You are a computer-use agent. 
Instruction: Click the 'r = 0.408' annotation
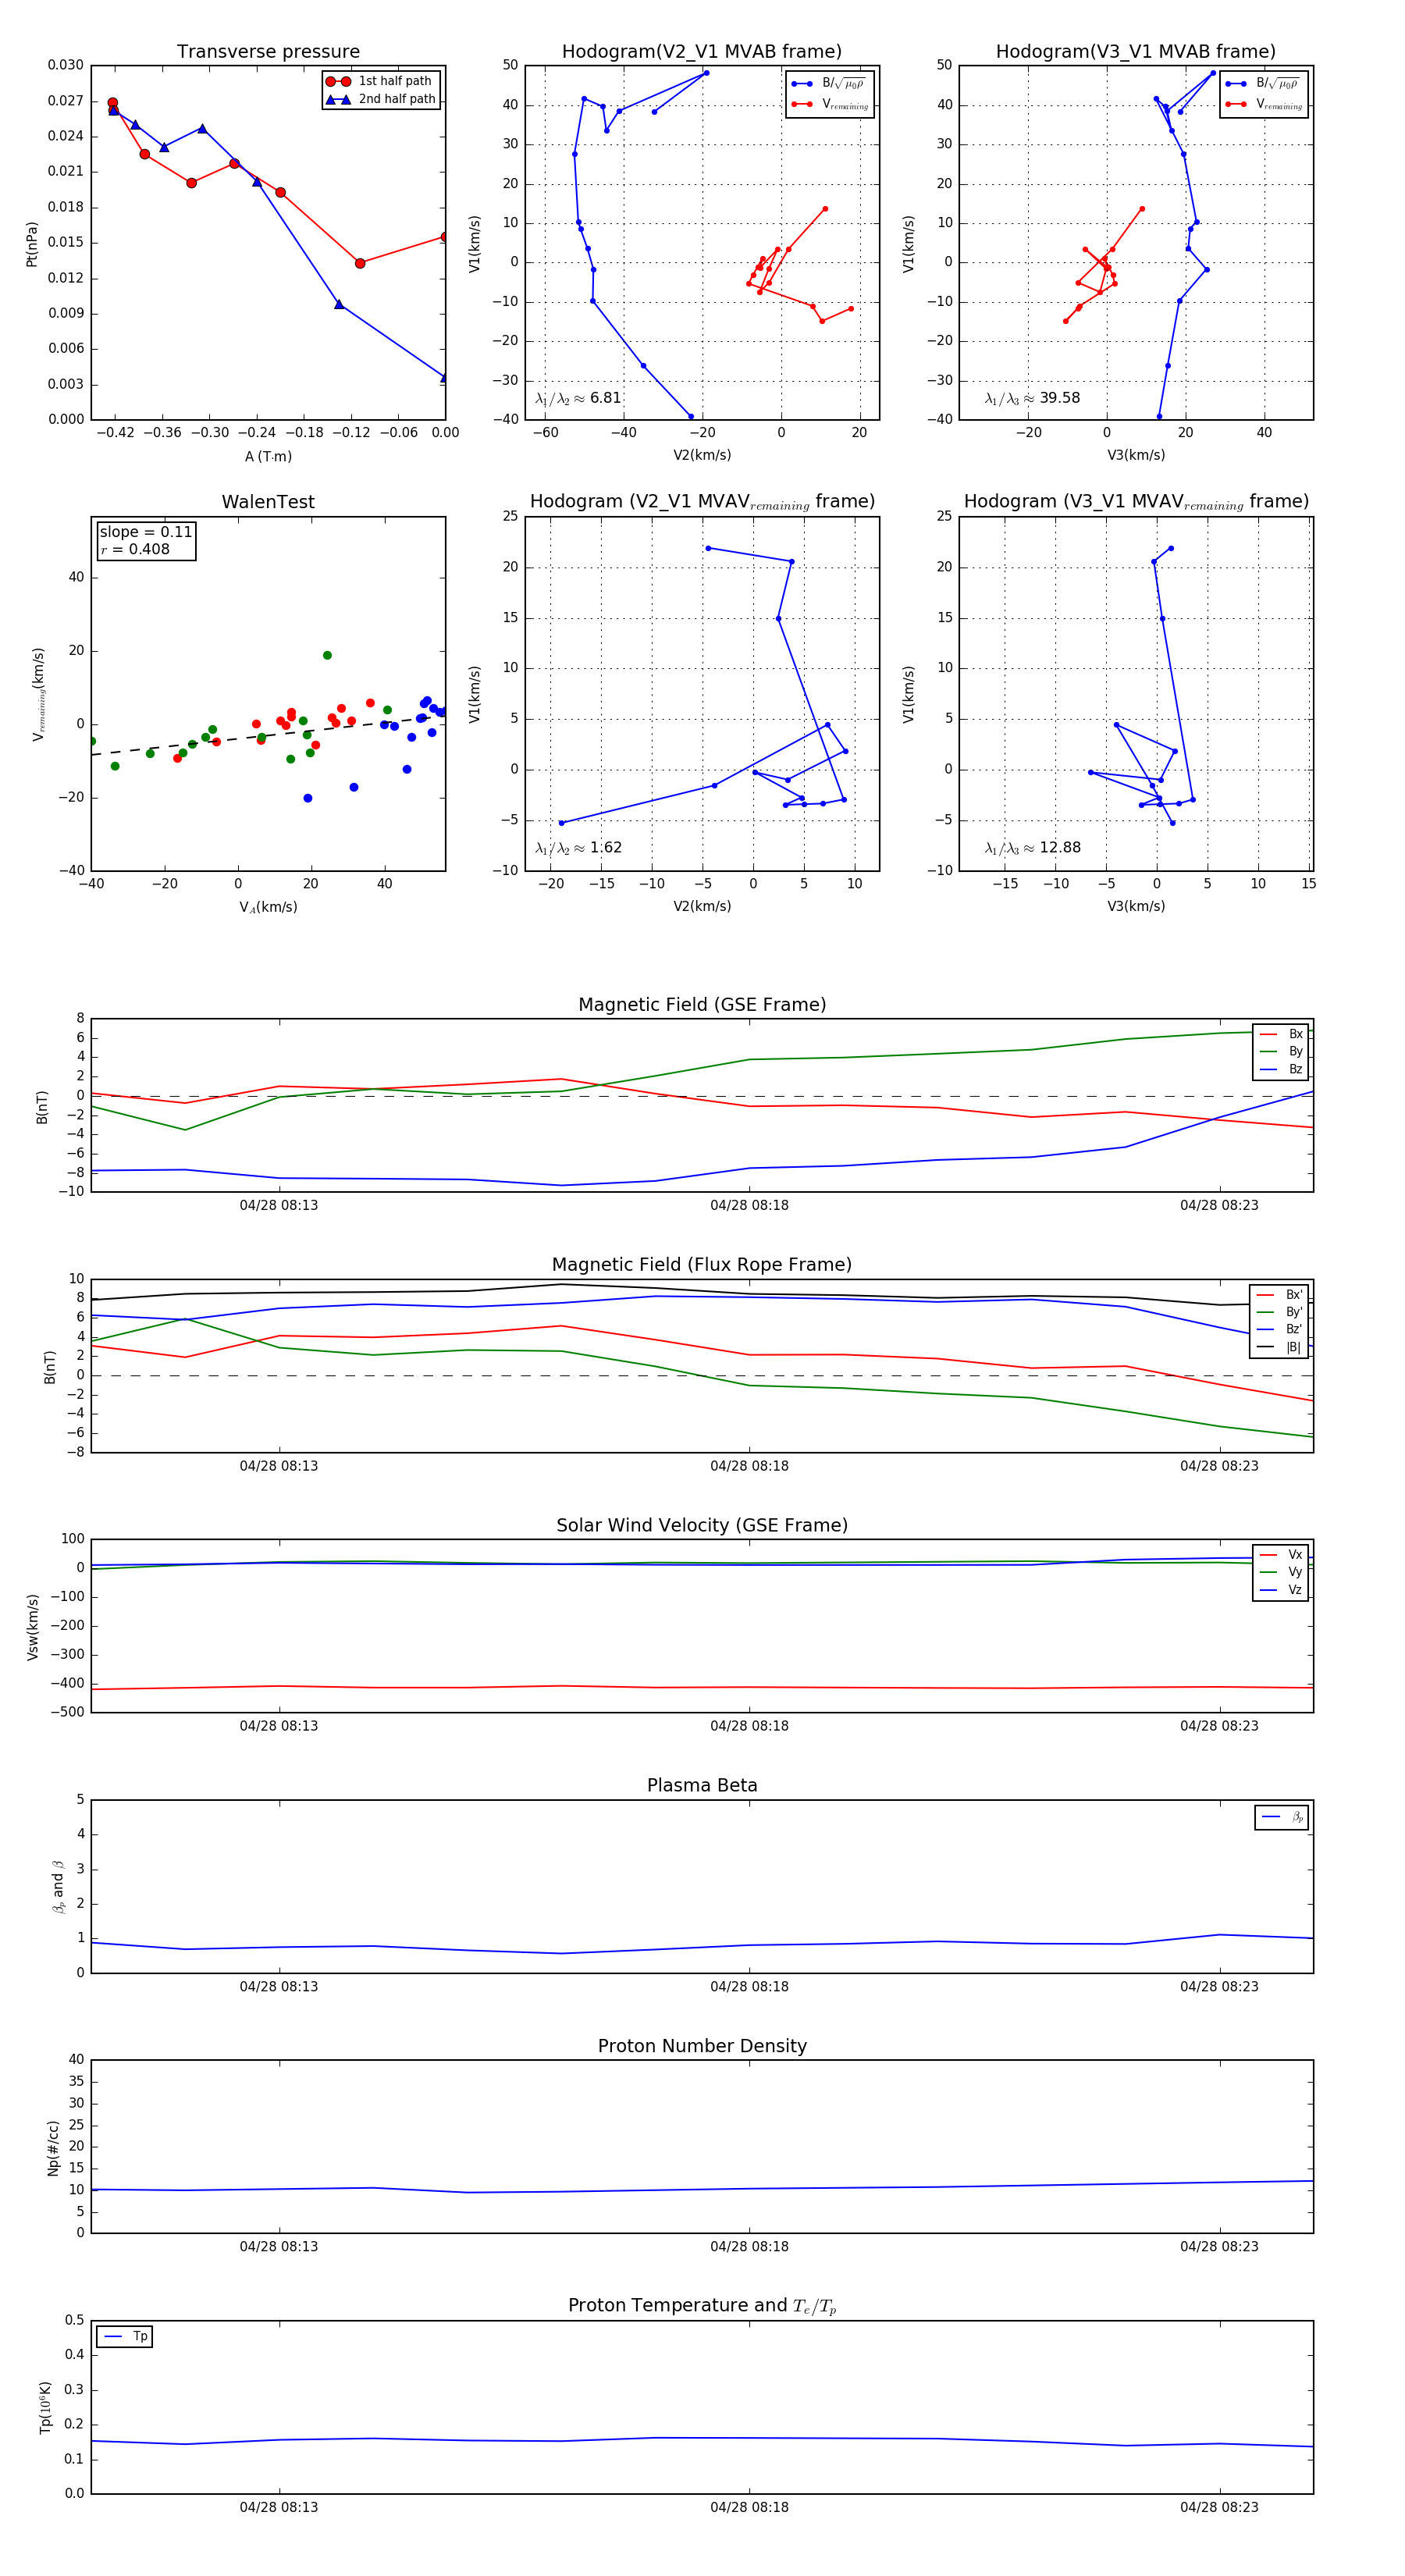point(134,549)
